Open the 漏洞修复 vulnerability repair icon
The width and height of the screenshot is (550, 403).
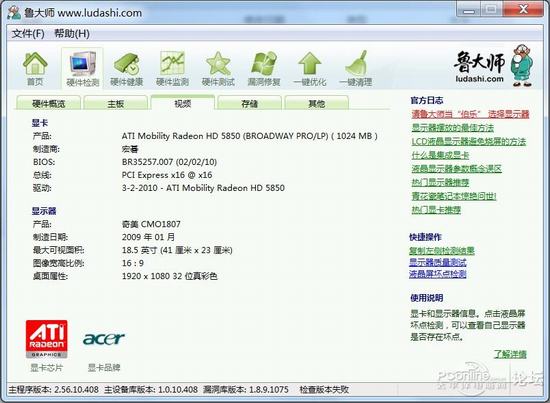(264, 69)
